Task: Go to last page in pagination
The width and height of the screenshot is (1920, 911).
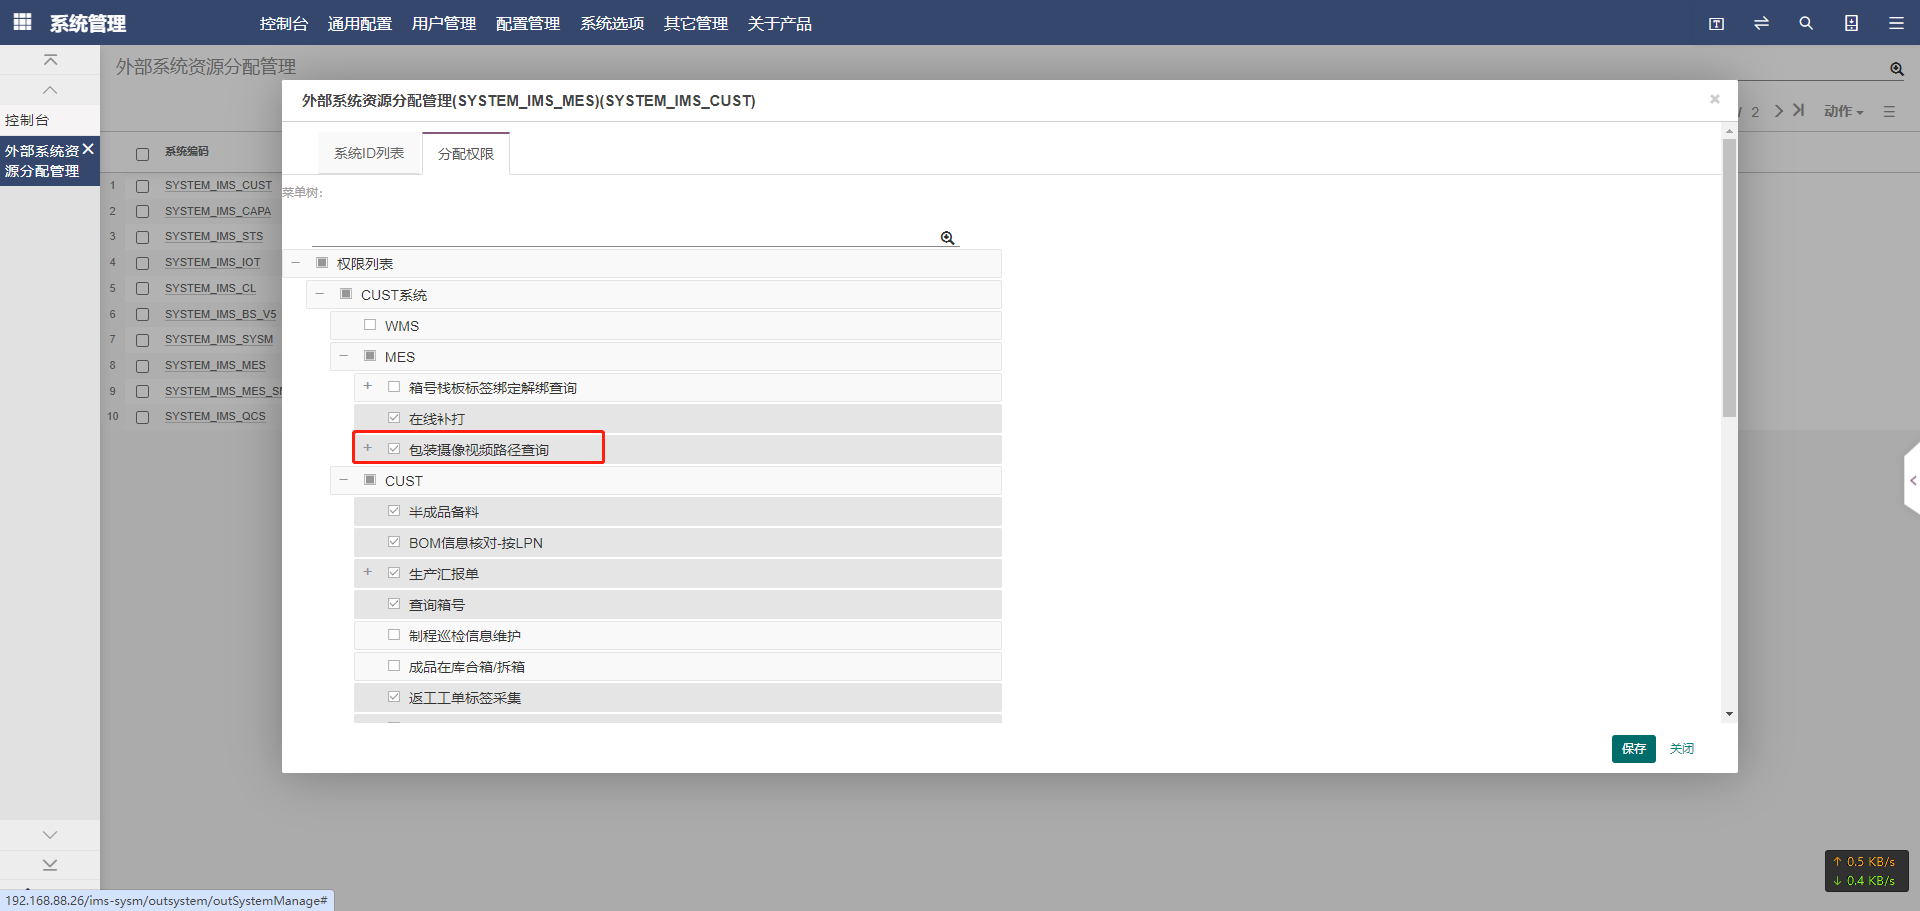Action: tap(1799, 111)
